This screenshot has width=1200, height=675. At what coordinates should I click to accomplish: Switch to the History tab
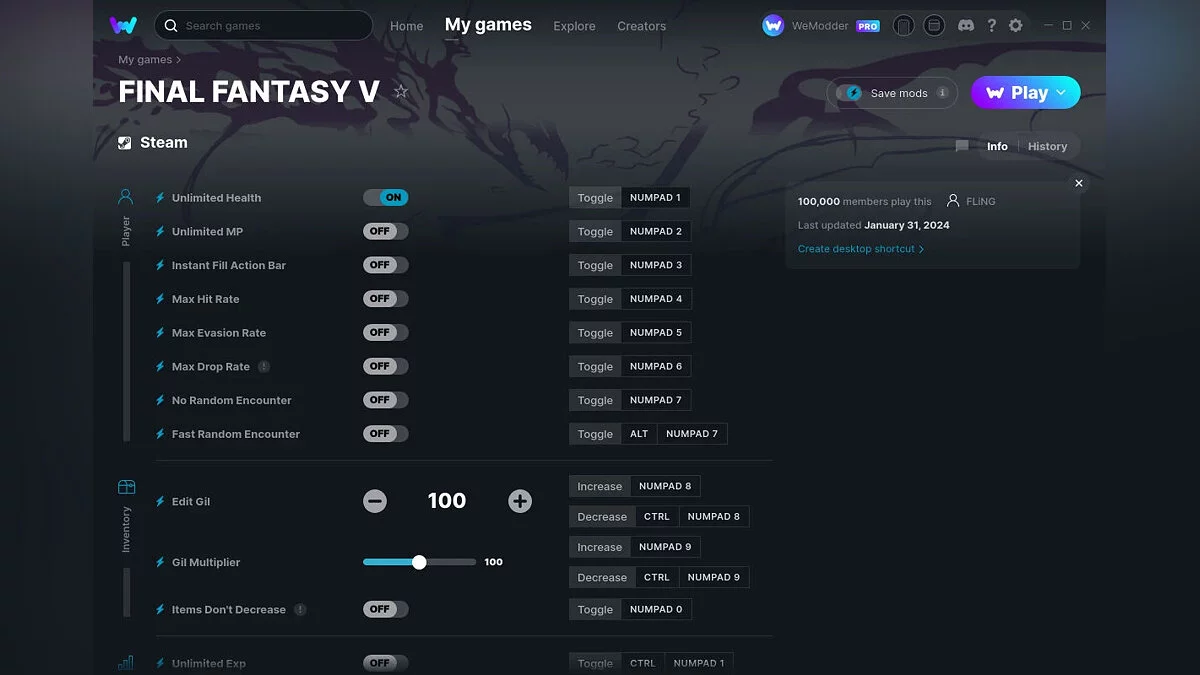tap(1047, 146)
